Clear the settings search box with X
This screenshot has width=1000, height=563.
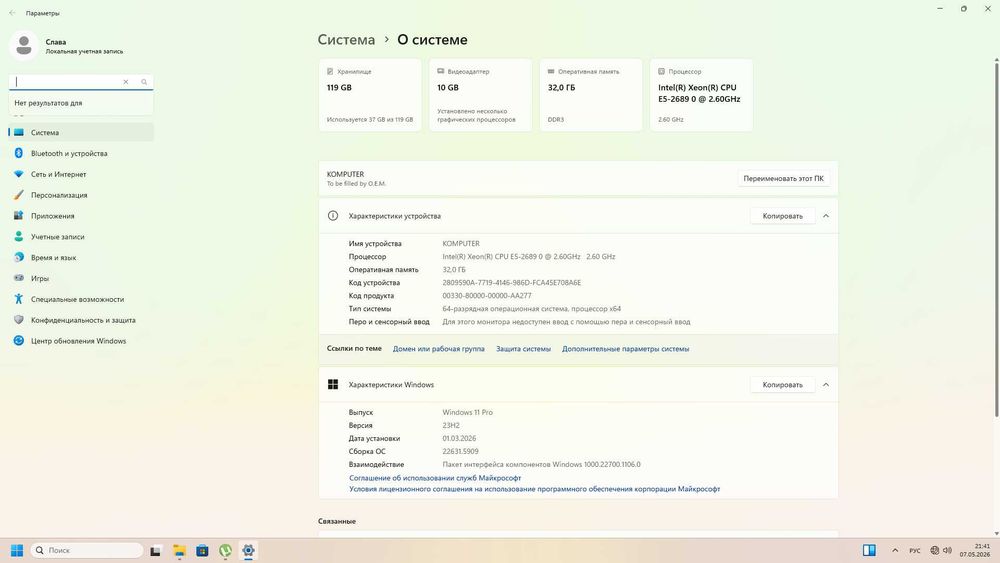point(126,82)
